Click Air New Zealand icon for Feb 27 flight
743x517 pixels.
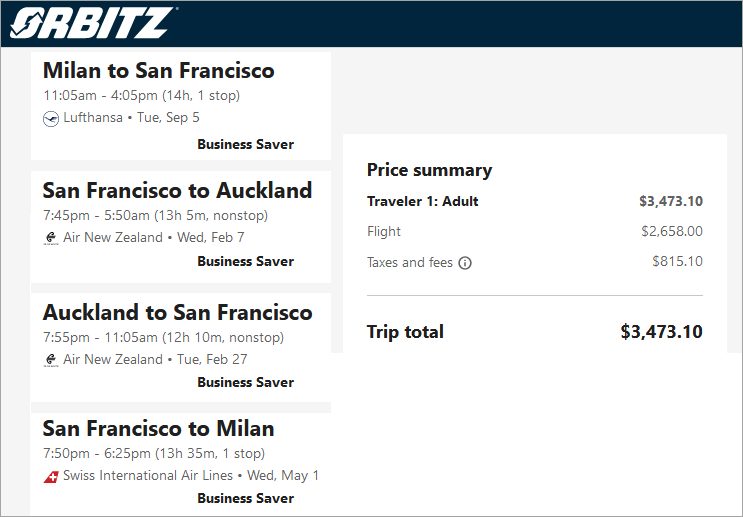click(51, 360)
